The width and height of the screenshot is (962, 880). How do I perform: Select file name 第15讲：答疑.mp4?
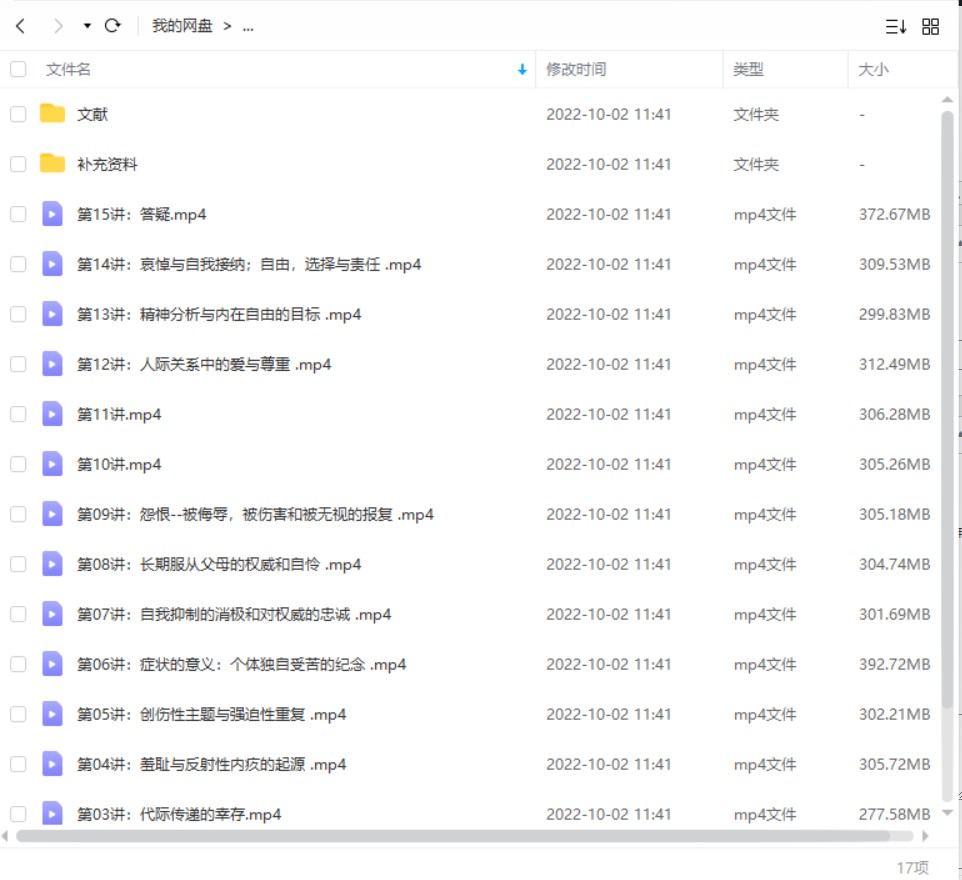point(141,214)
